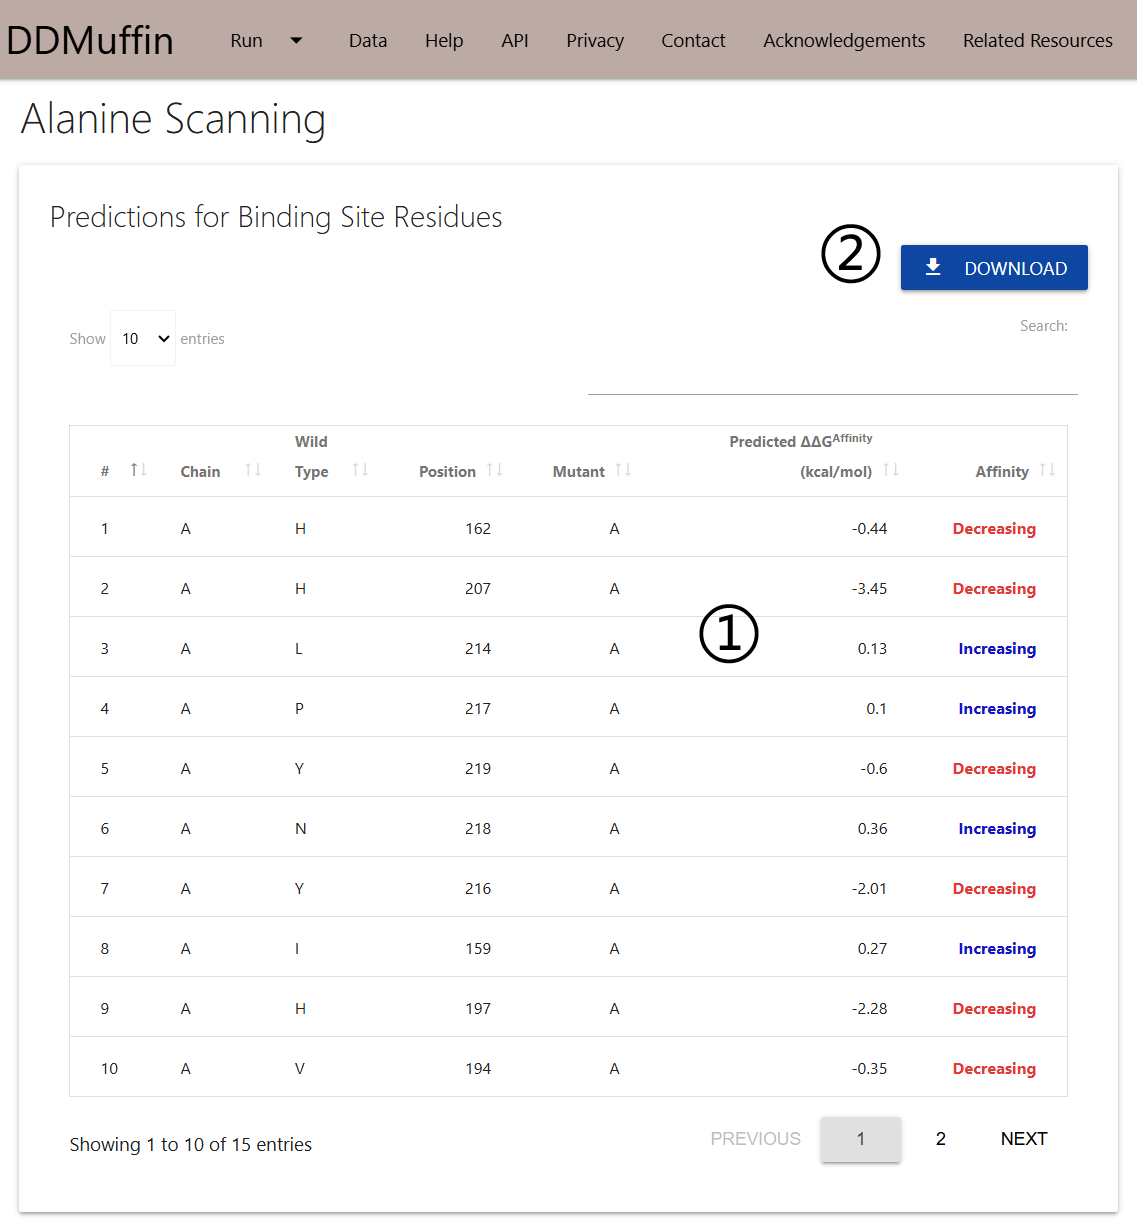
Task: Sort by Predicted ΔΔG values
Action: pos(892,469)
